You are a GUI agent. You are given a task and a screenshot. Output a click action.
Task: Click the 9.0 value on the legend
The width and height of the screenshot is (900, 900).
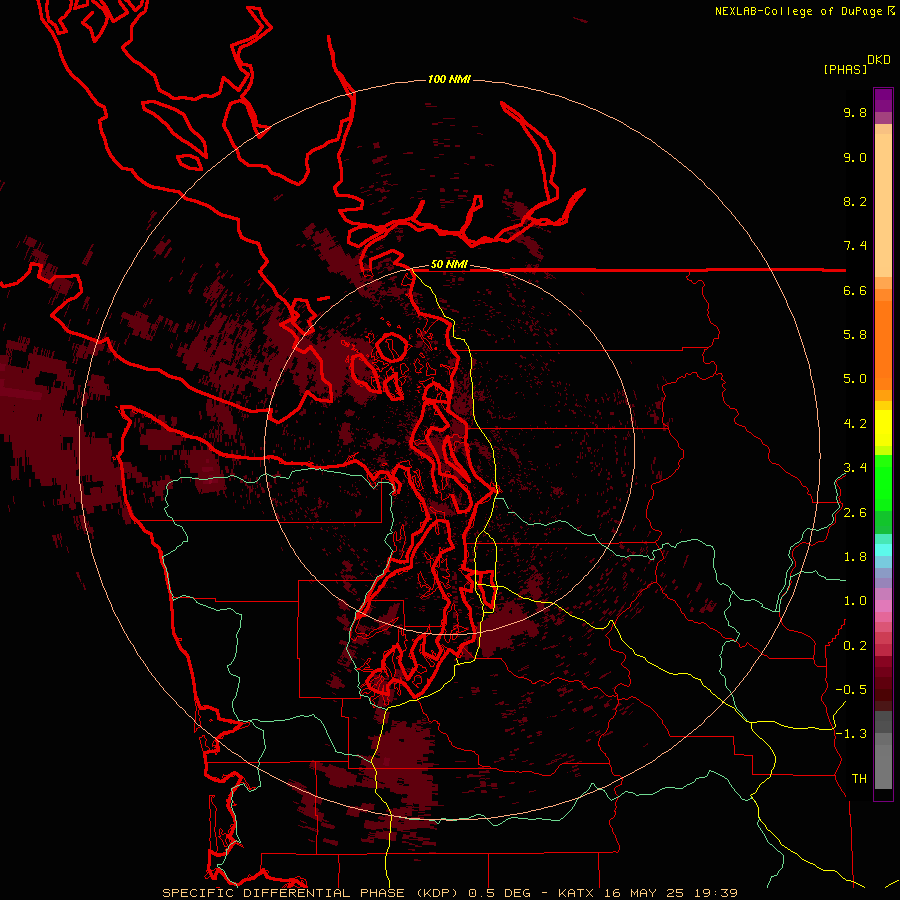tap(855, 157)
